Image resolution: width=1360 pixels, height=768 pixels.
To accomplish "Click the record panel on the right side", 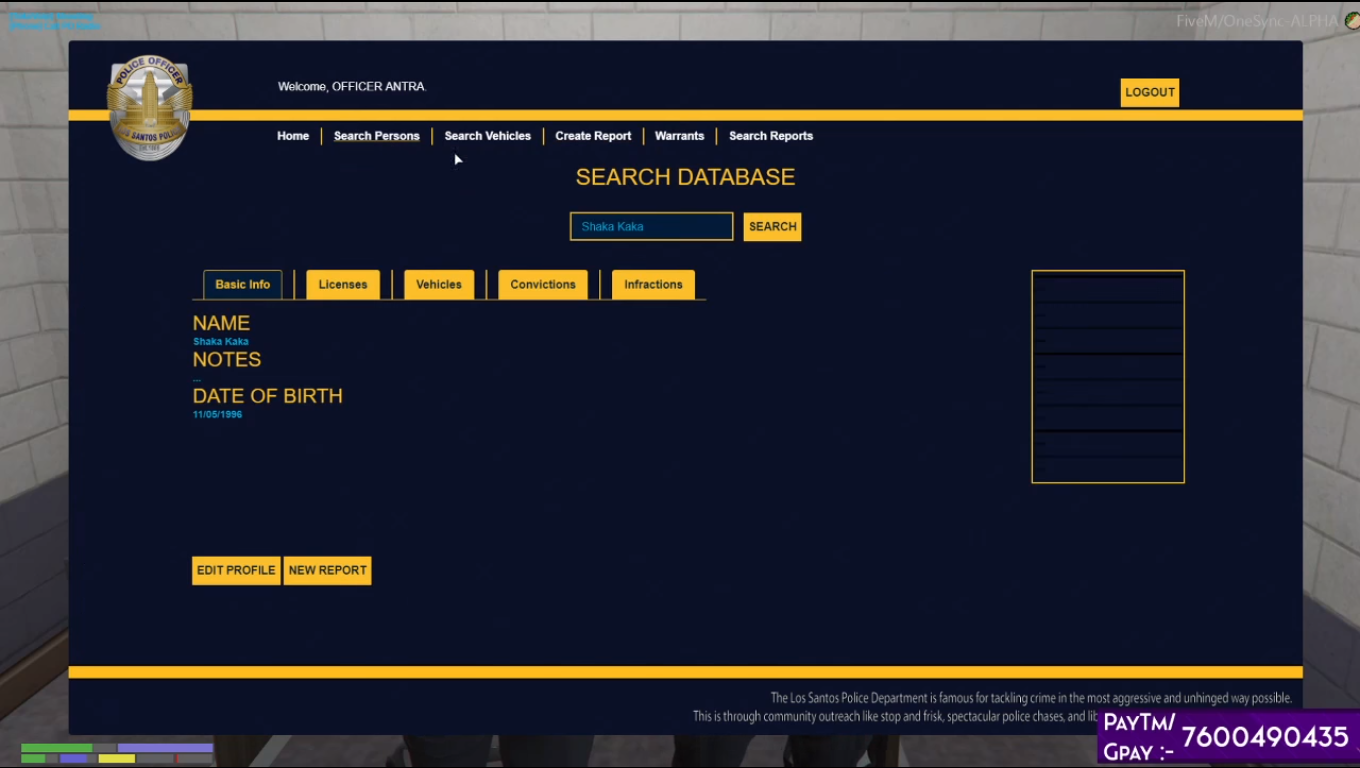I will [1108, 377].
